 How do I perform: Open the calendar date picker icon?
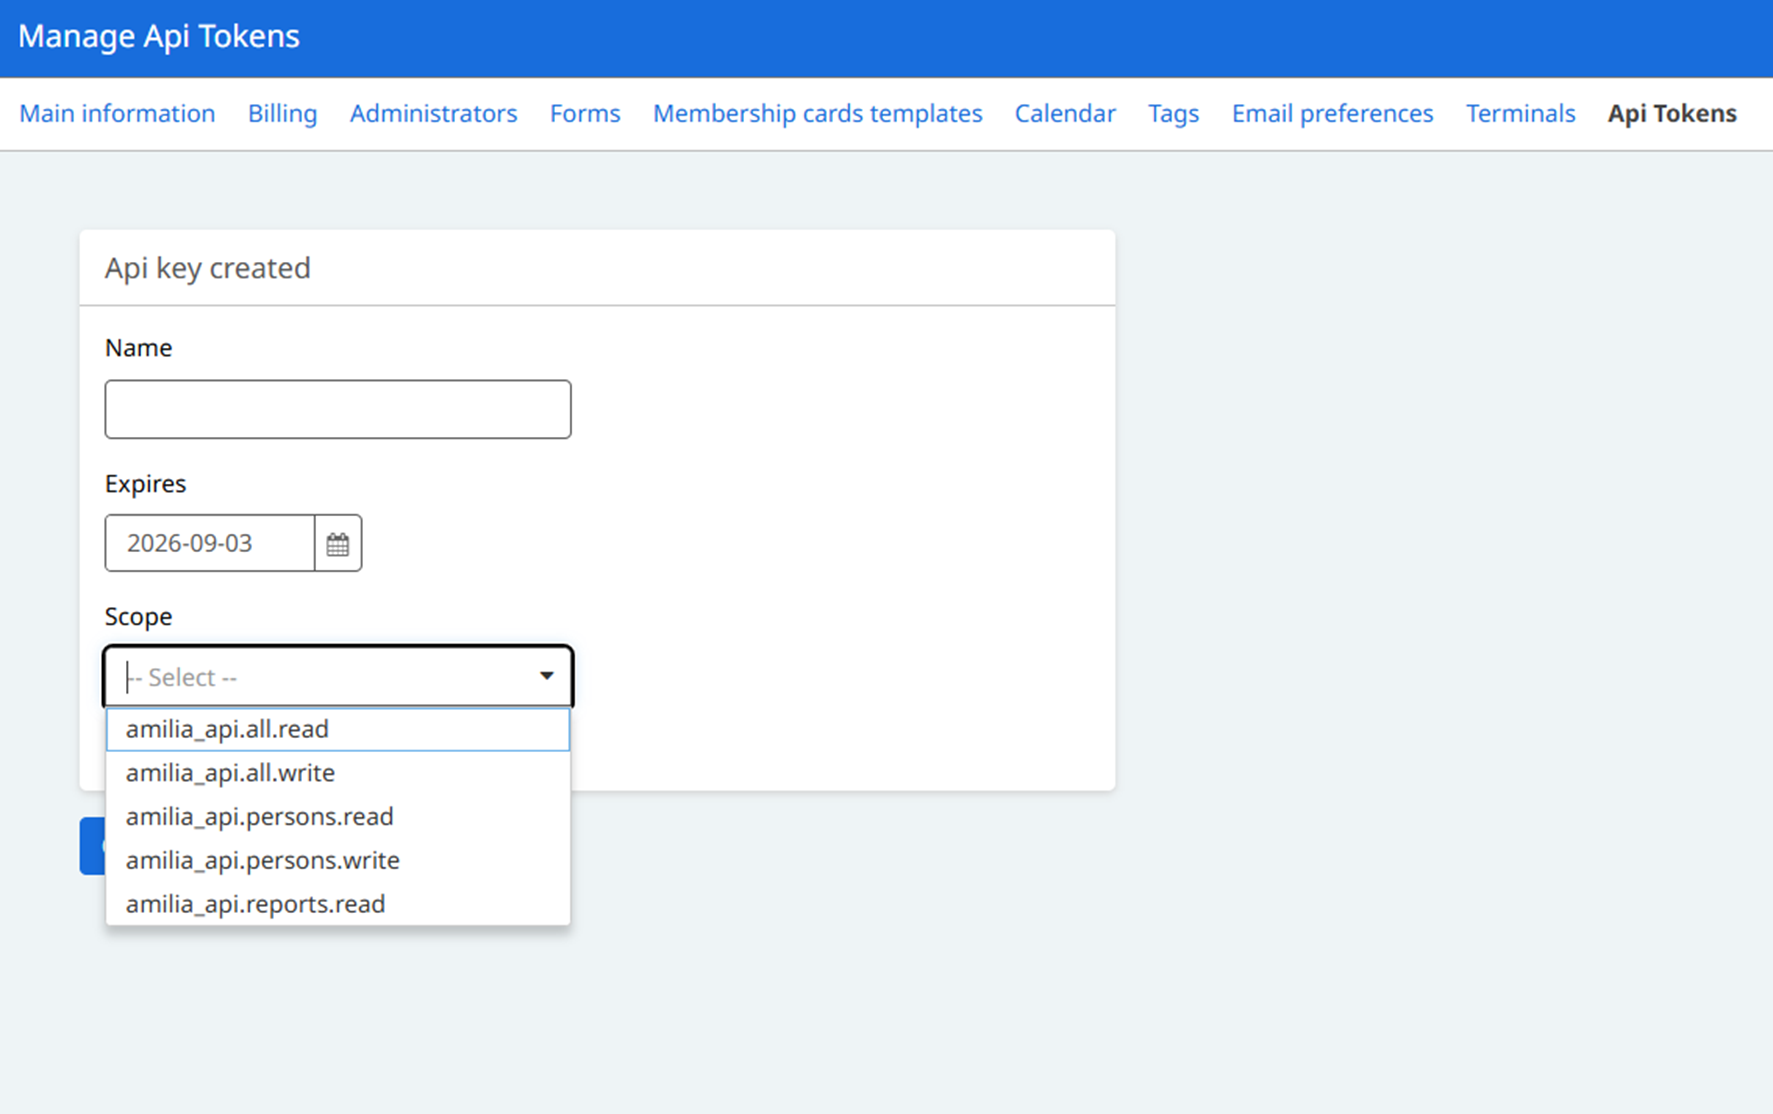tap(338, 544)
